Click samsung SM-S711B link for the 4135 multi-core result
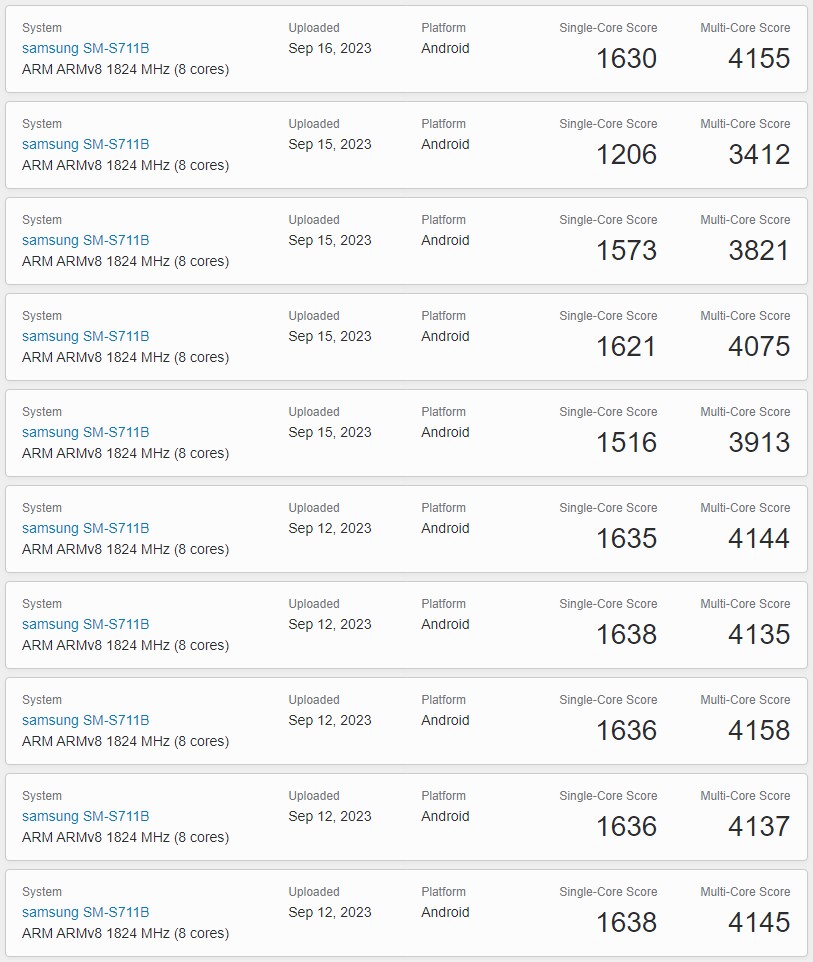813x962 pixels. coord(85,624)
